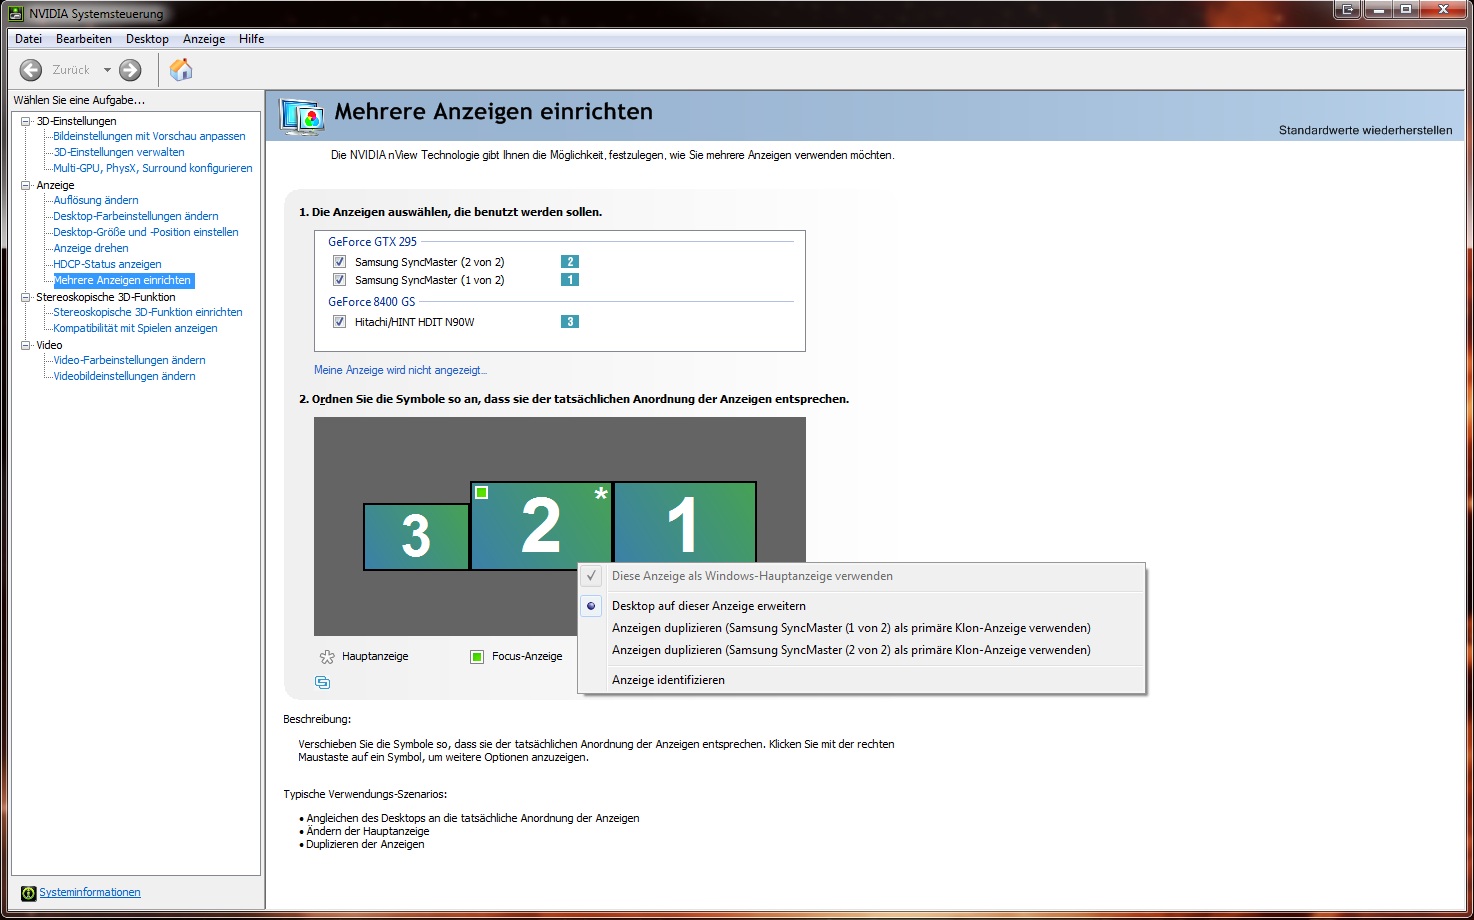Select display 1 in arrangement area
Screen dimensions: 1474x920
[x=684, y=522]
